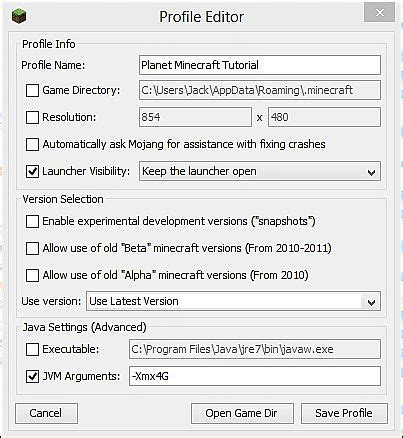Open the Launcher Visibility dropdown
This screenshot has height=438, width=403.
point(260,171)
